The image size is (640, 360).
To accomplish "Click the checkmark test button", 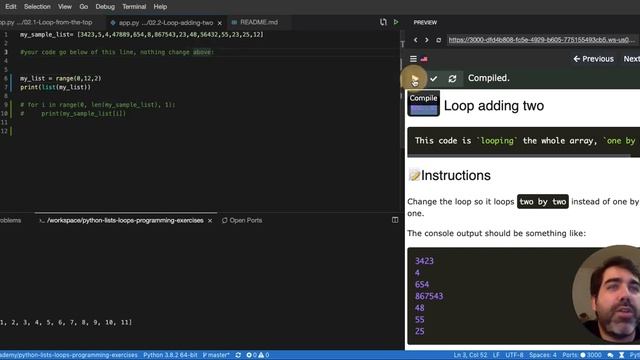I will click(x=433, y=78).
